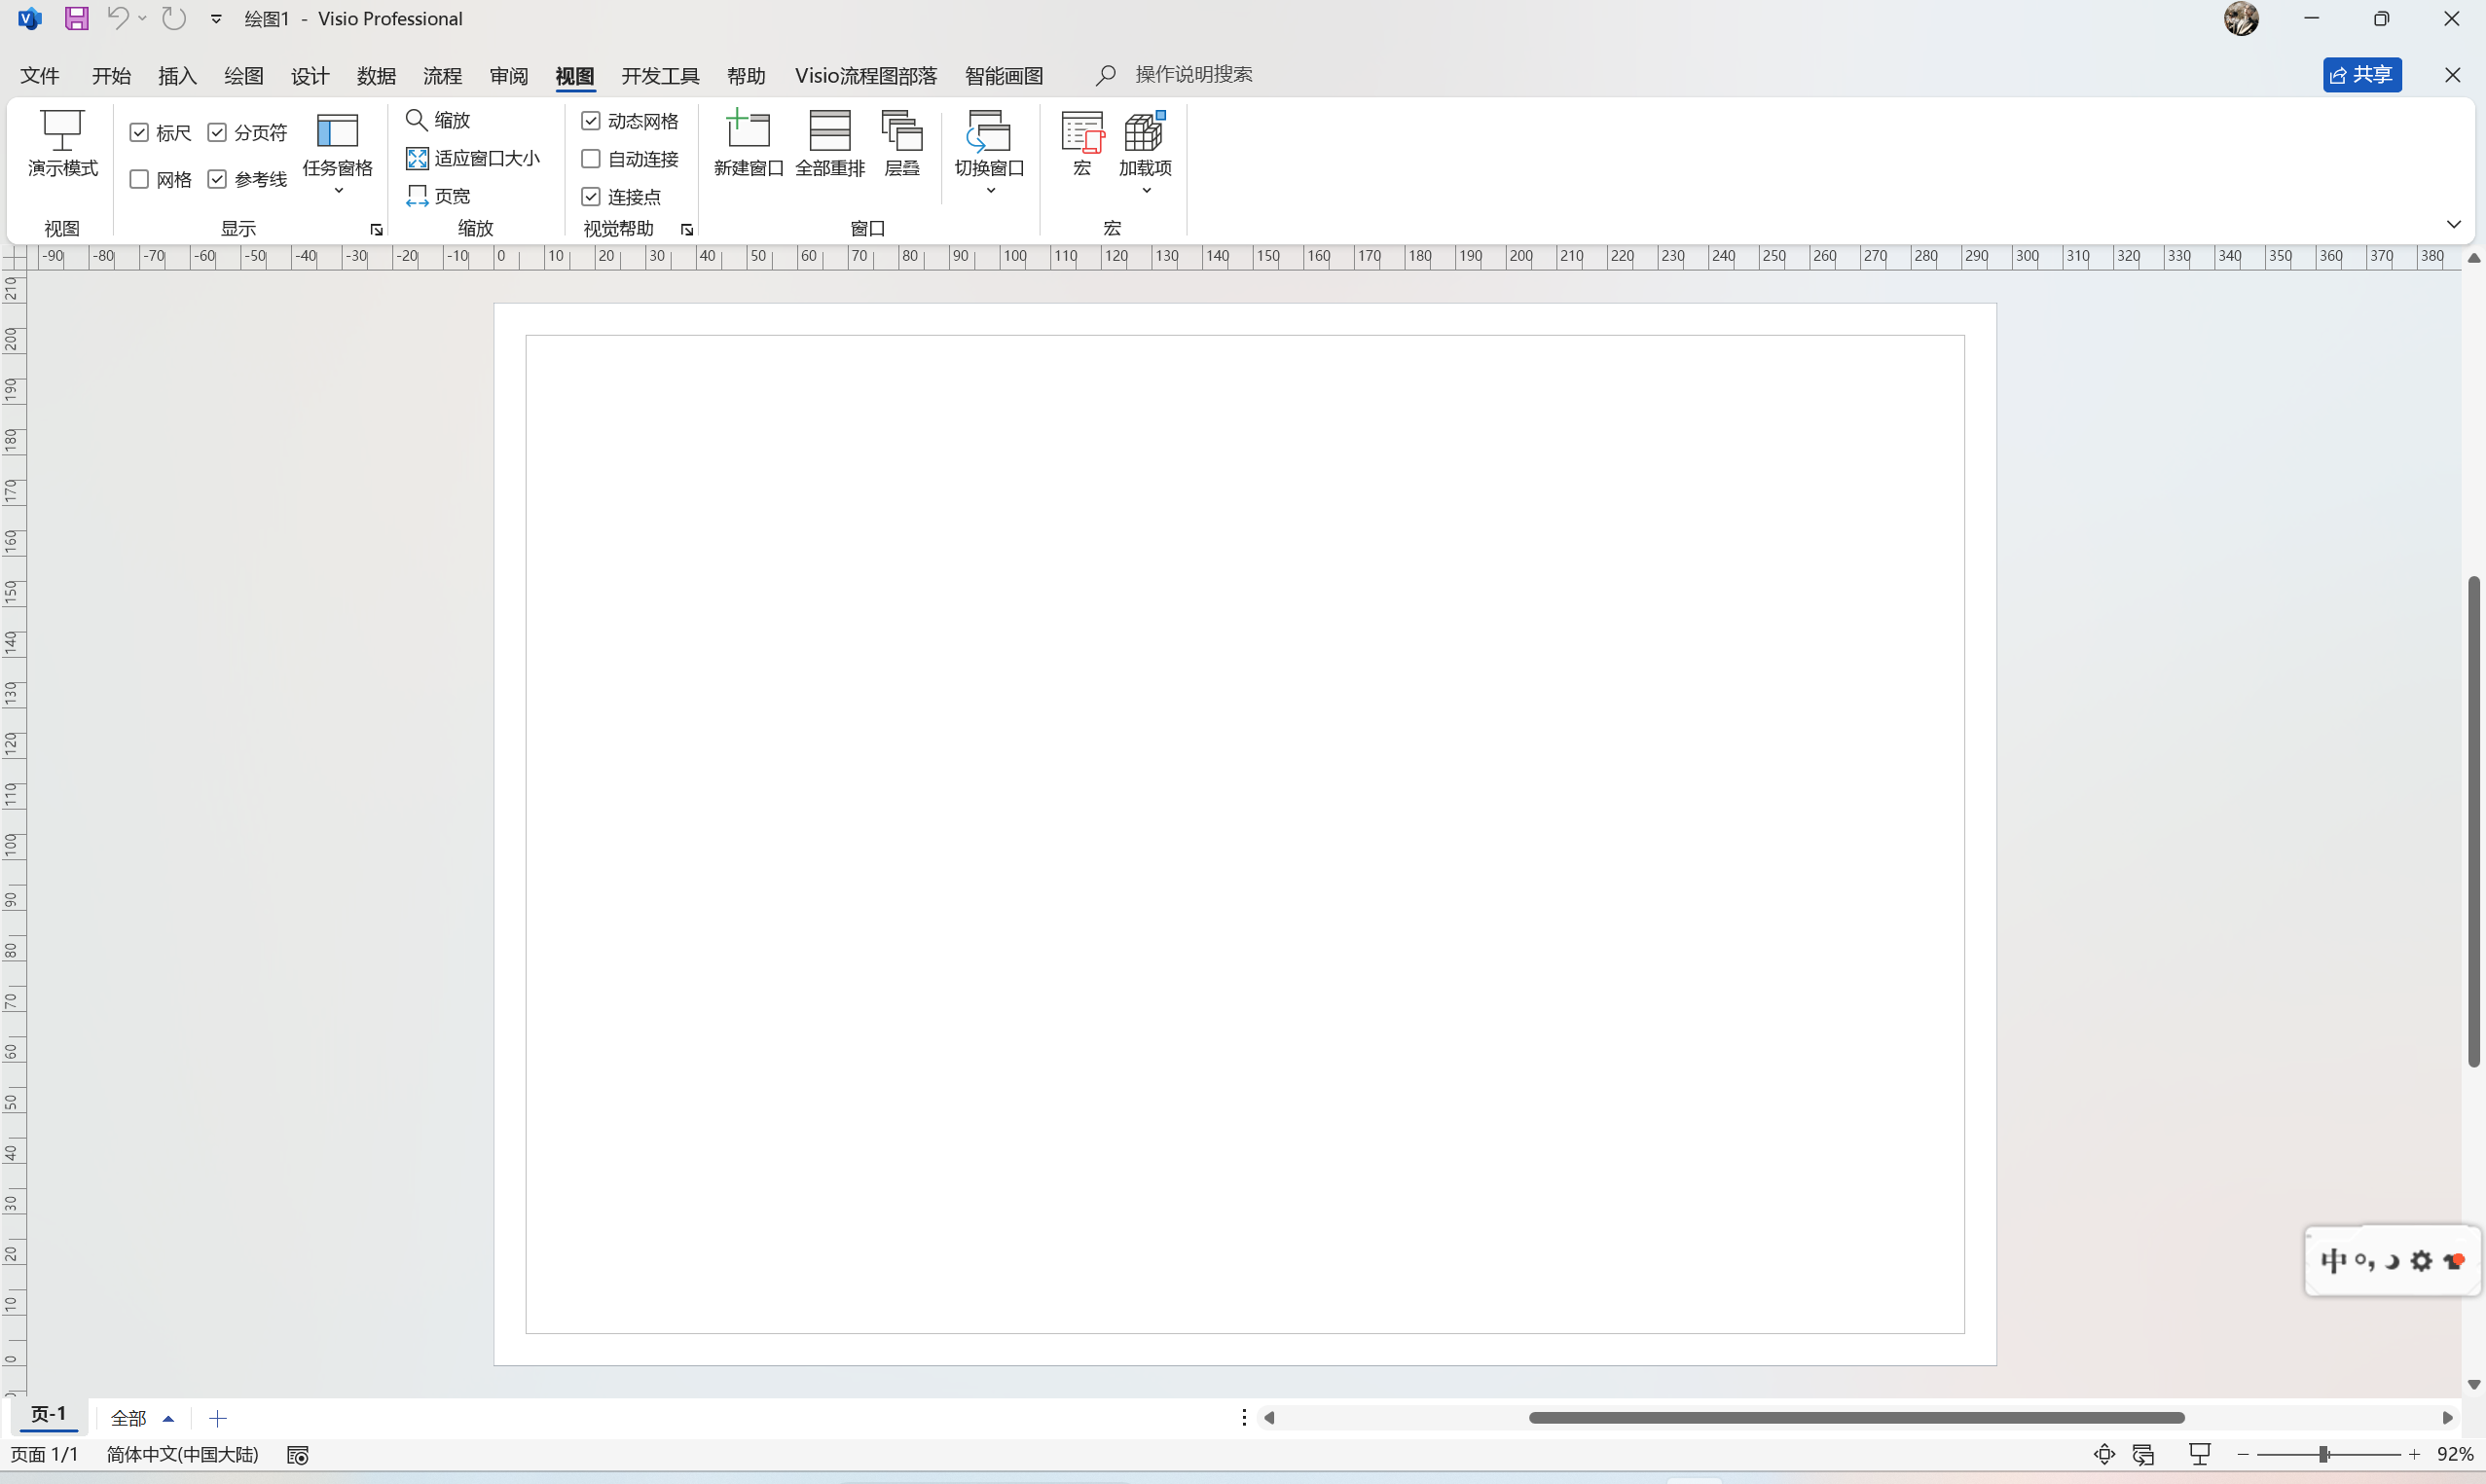Switch to the Insert (插入) tab

click(177, 75)
